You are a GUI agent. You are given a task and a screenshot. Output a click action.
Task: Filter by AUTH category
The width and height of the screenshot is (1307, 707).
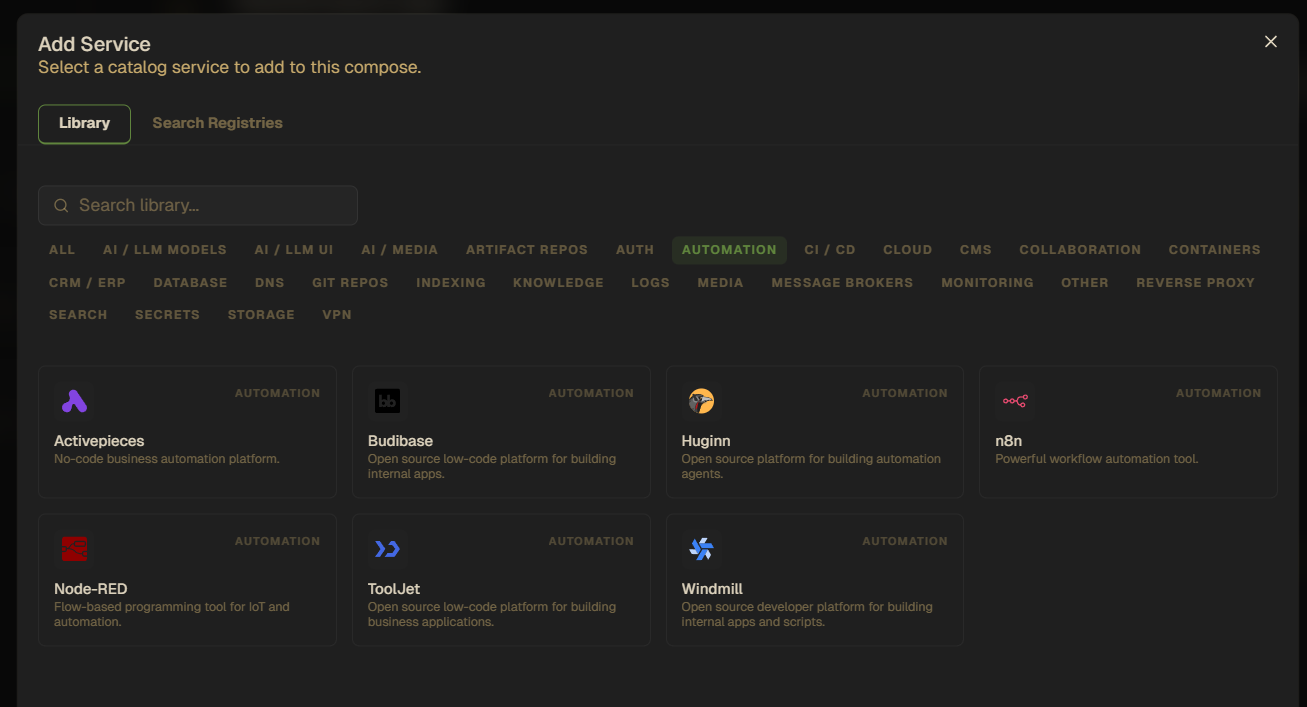pyautogui.click(x=635, y=250)
